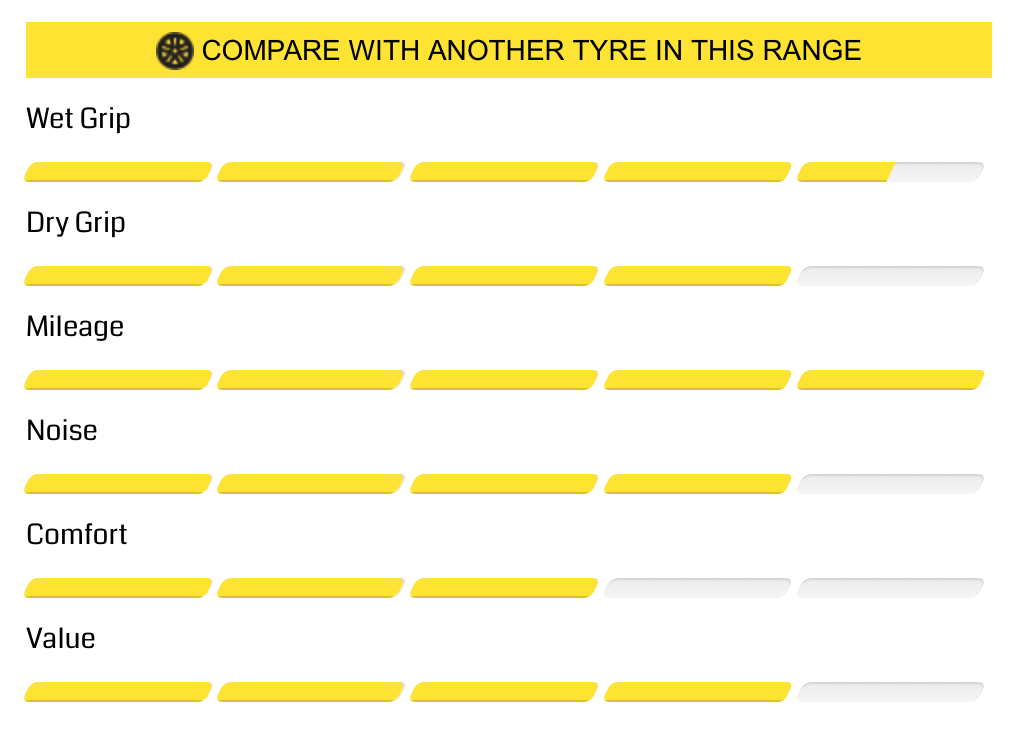Click the partially filled fifth Wet Grip bar
This screenshot has height=748, width=1014.
coord(891,172)
